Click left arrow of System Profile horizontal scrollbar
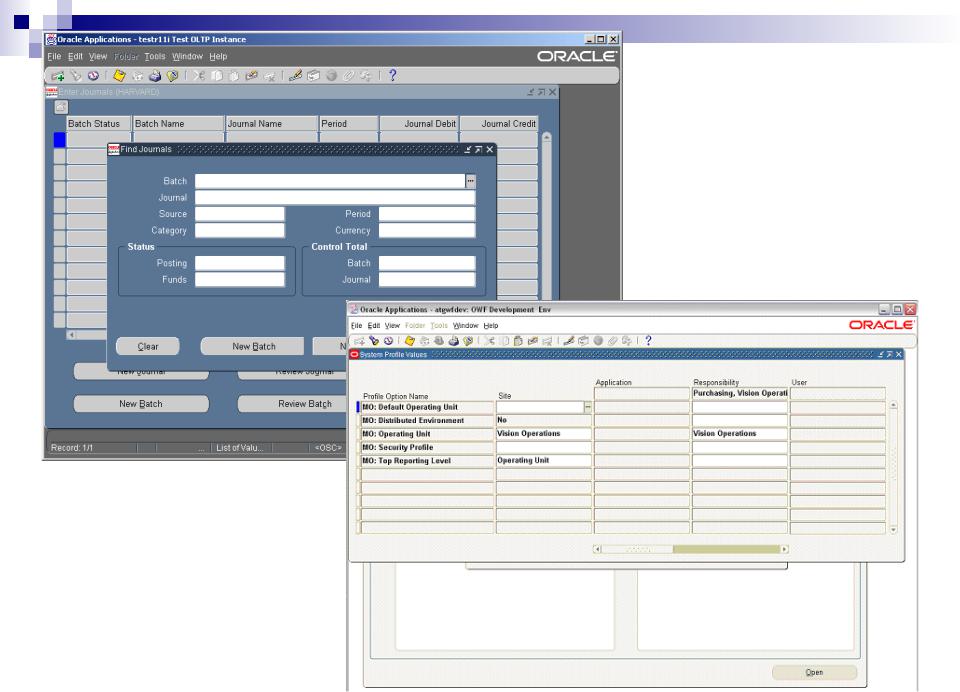The image size is (960, 692). pos(597,549)
